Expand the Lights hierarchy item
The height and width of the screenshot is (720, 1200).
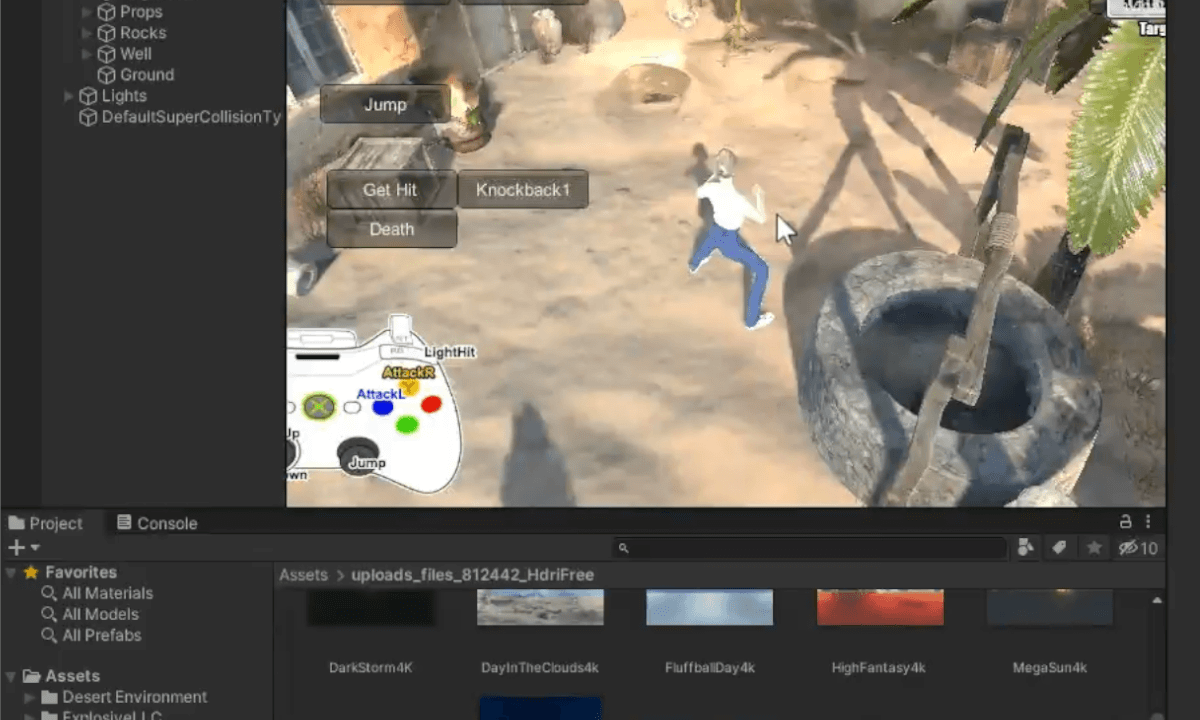[x=68, y=96]
